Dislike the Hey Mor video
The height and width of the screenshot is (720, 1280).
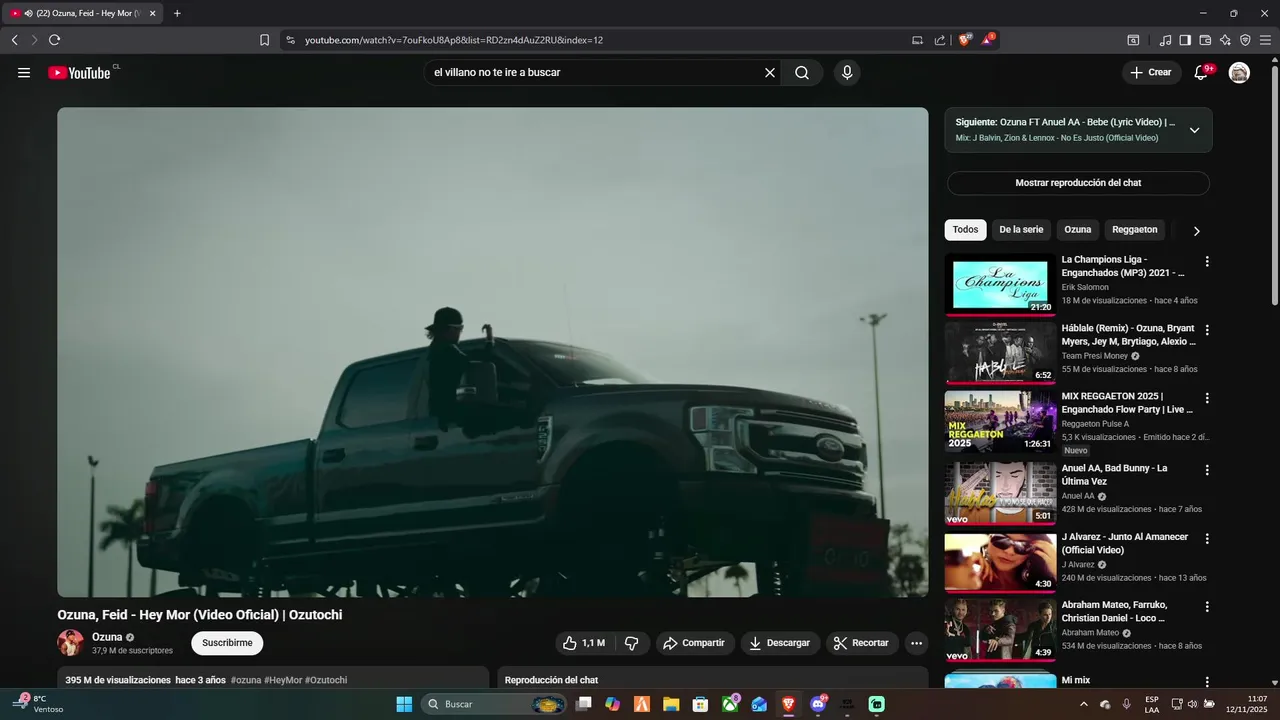[x=632, y=643]
